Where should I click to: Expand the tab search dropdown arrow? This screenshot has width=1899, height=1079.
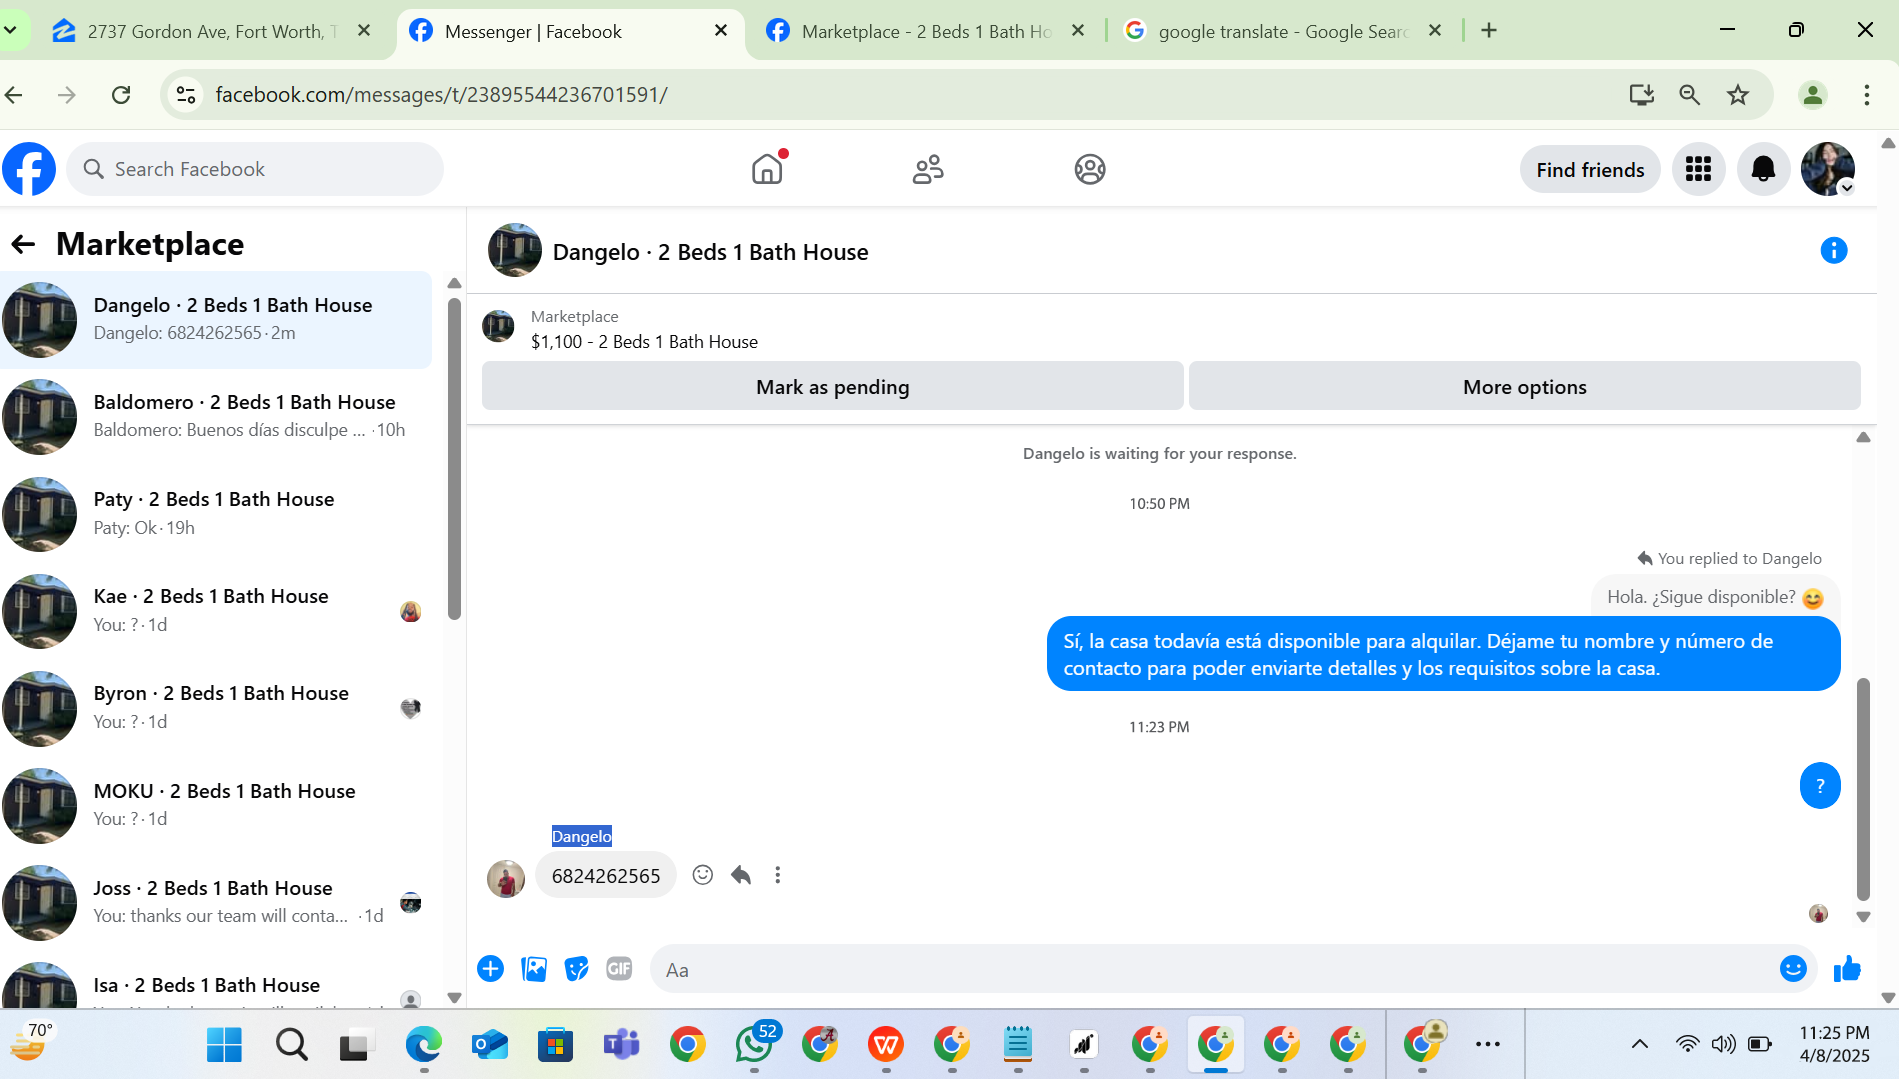point(10,31)
